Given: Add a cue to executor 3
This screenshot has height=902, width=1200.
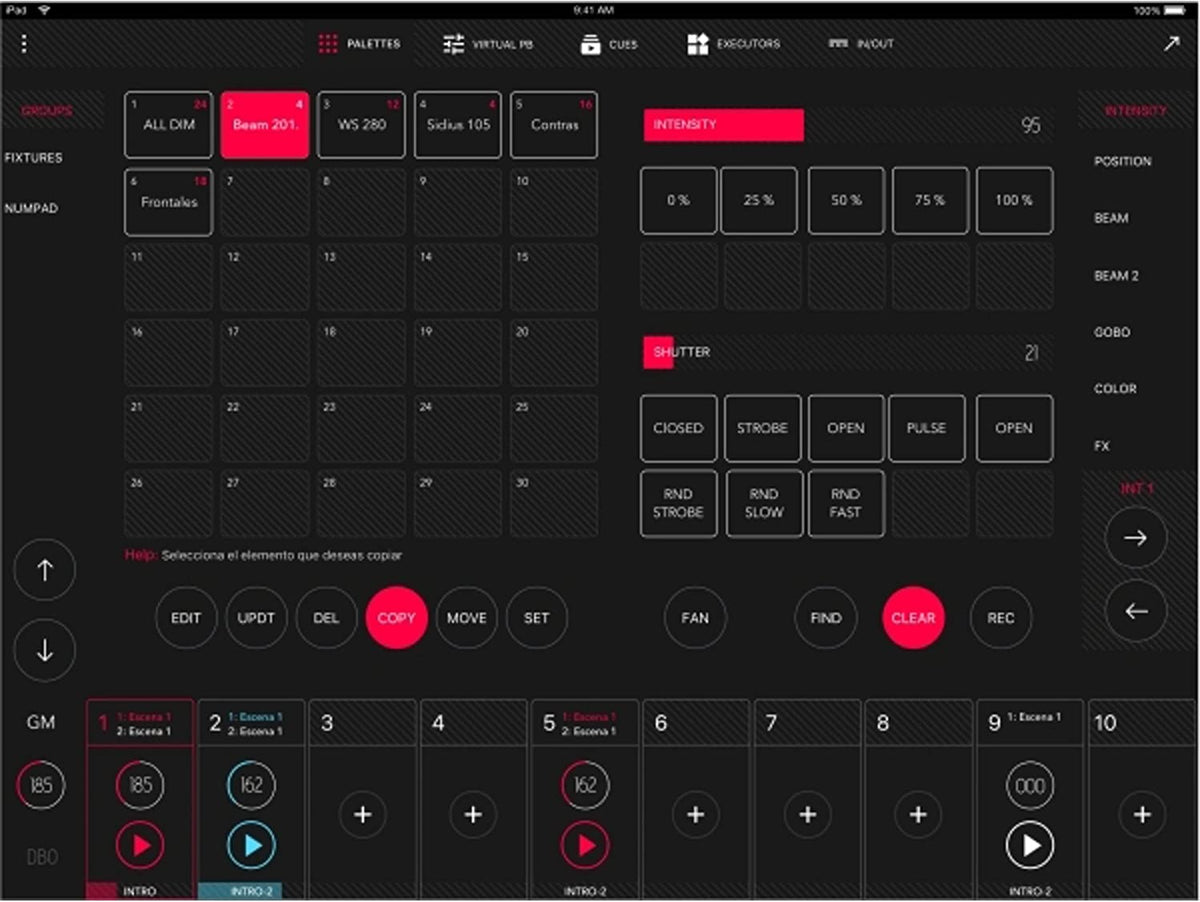Looking at the screenshot, I should click(363, 815).
